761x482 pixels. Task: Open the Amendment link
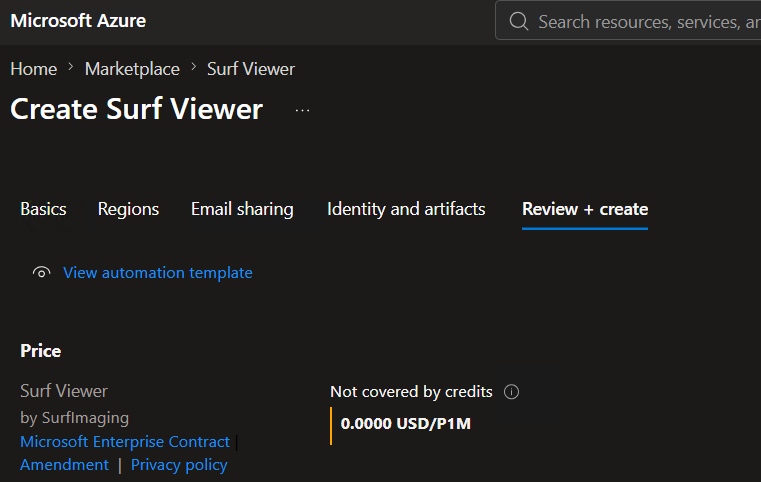click(65, 465)
